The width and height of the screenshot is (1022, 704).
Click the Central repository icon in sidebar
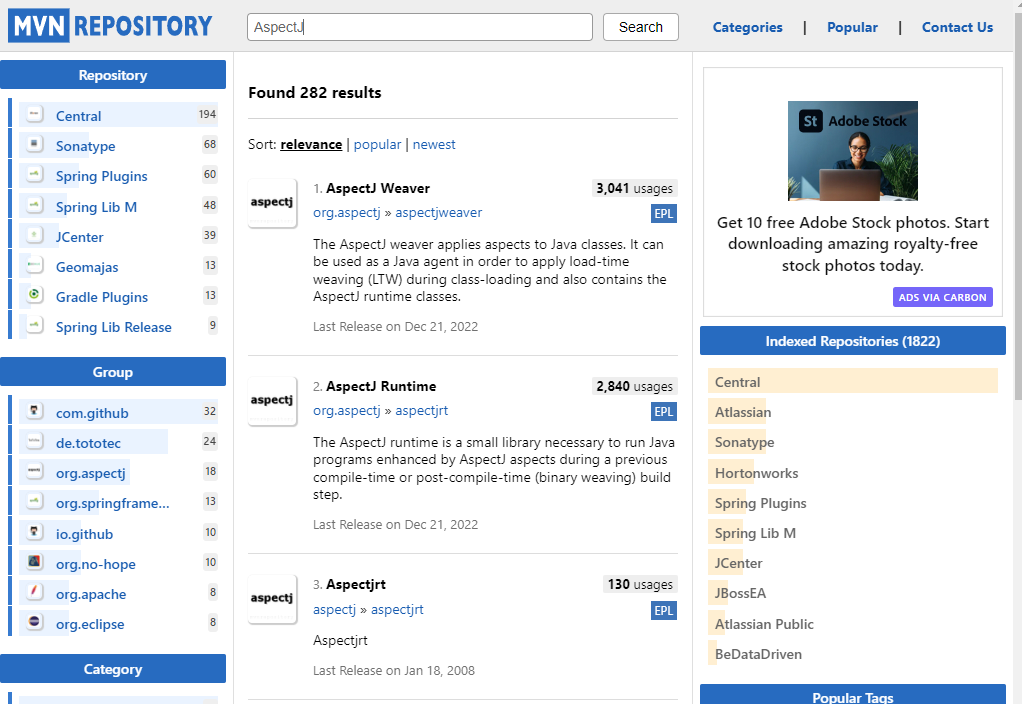35,114
